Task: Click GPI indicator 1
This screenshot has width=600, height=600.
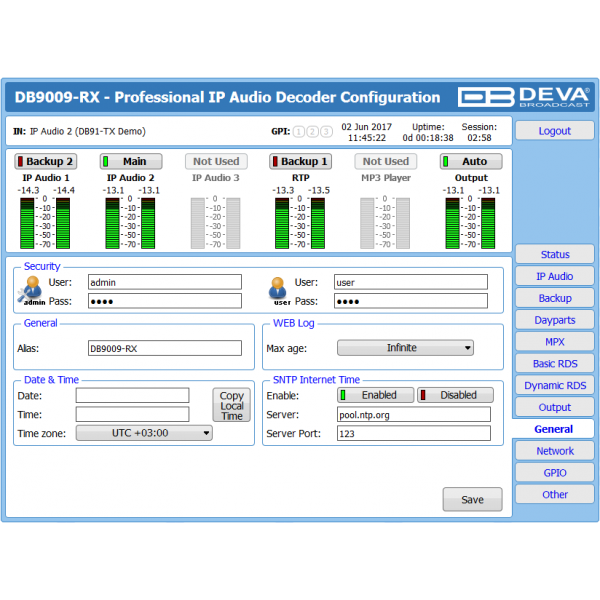Action: 299,132
